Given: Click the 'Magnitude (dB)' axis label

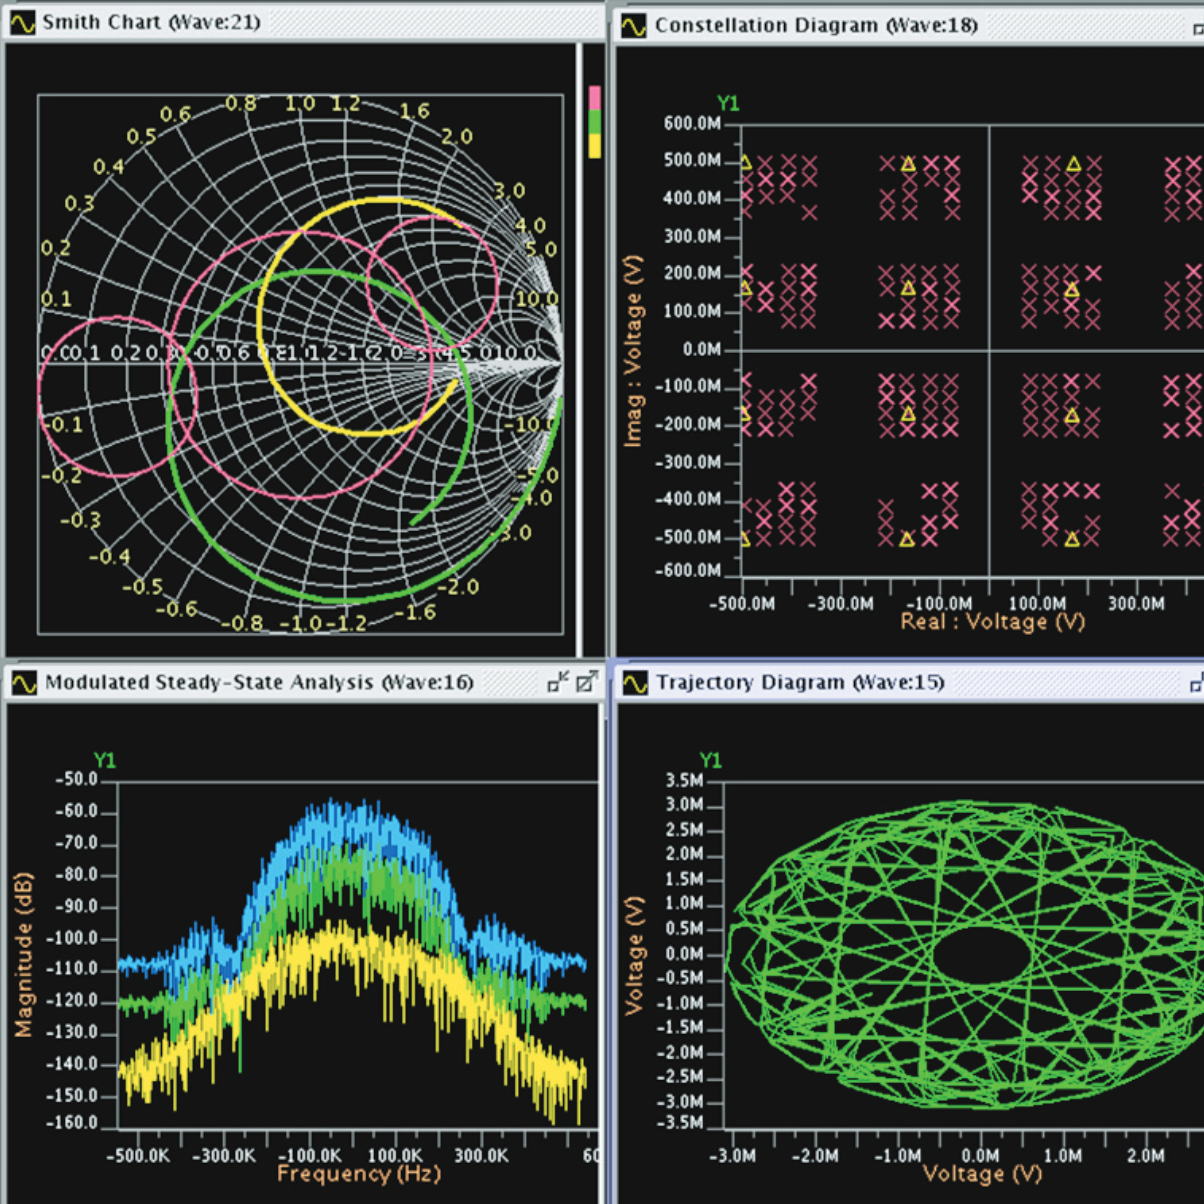Looking at the screenshot, I should pos(24,954).
